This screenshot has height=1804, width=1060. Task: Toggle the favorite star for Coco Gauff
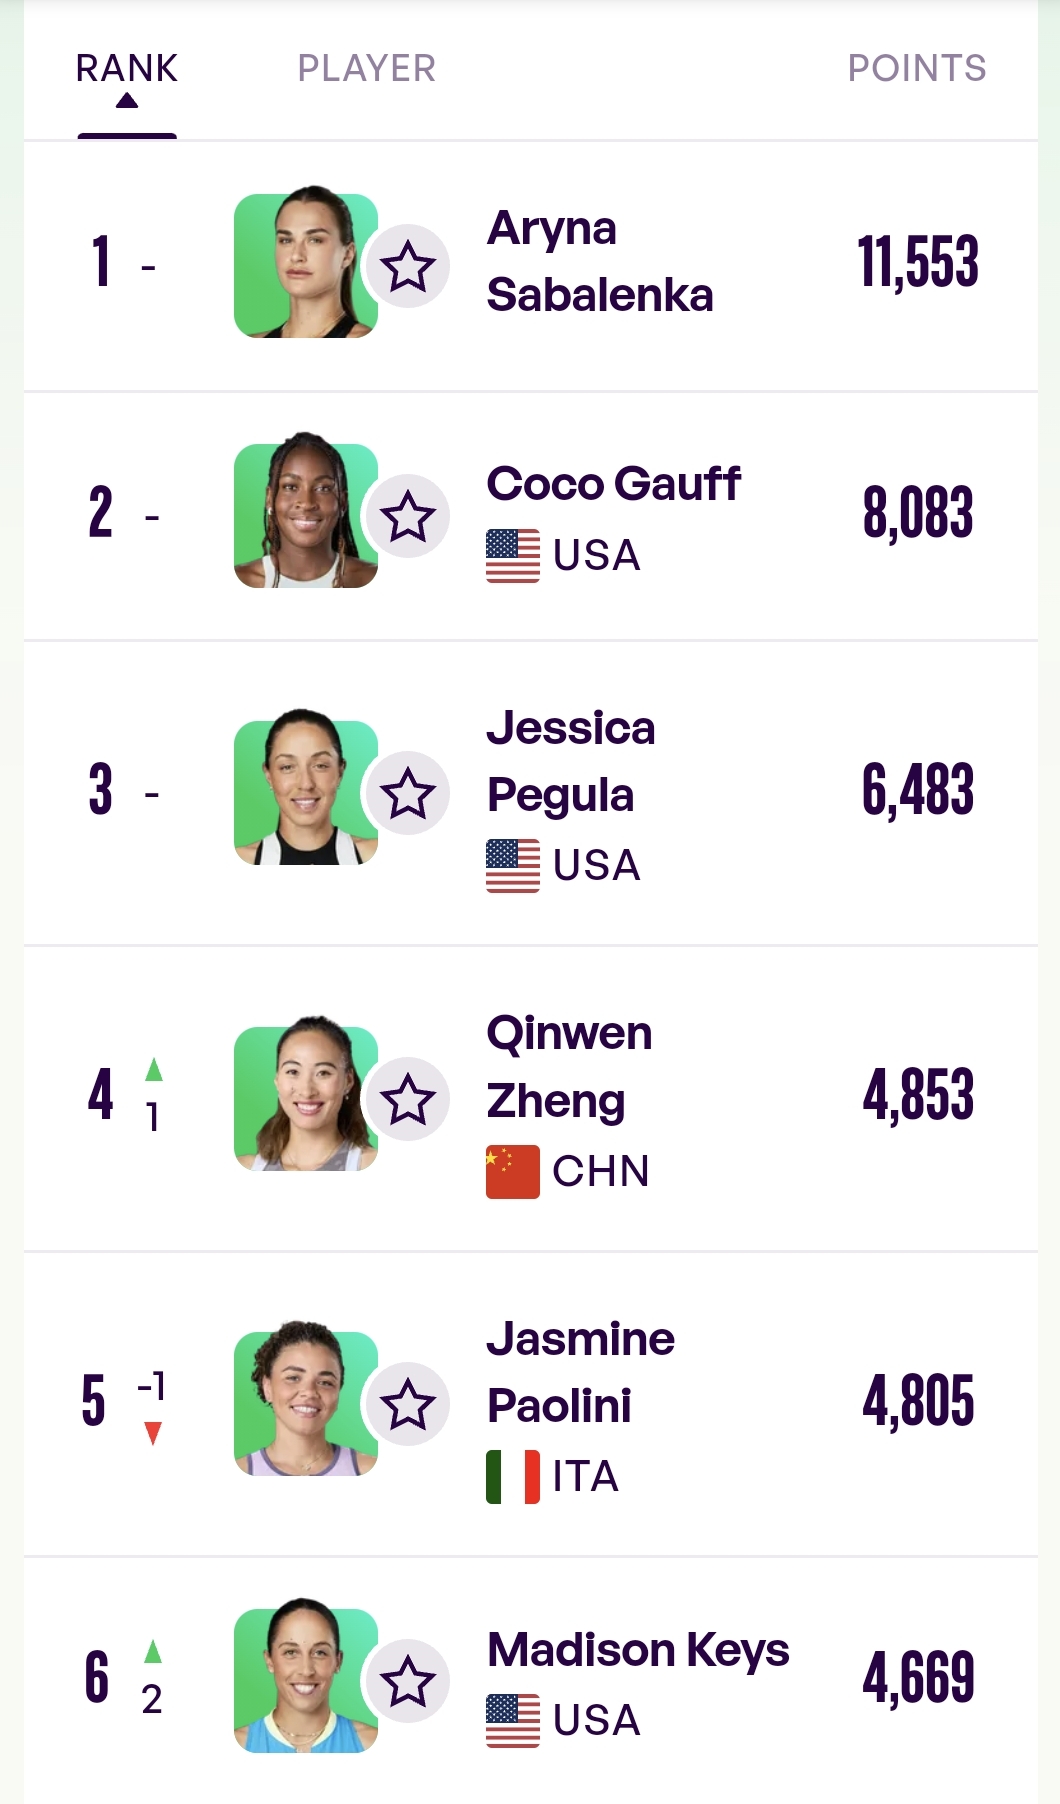[x=408, y=516]
